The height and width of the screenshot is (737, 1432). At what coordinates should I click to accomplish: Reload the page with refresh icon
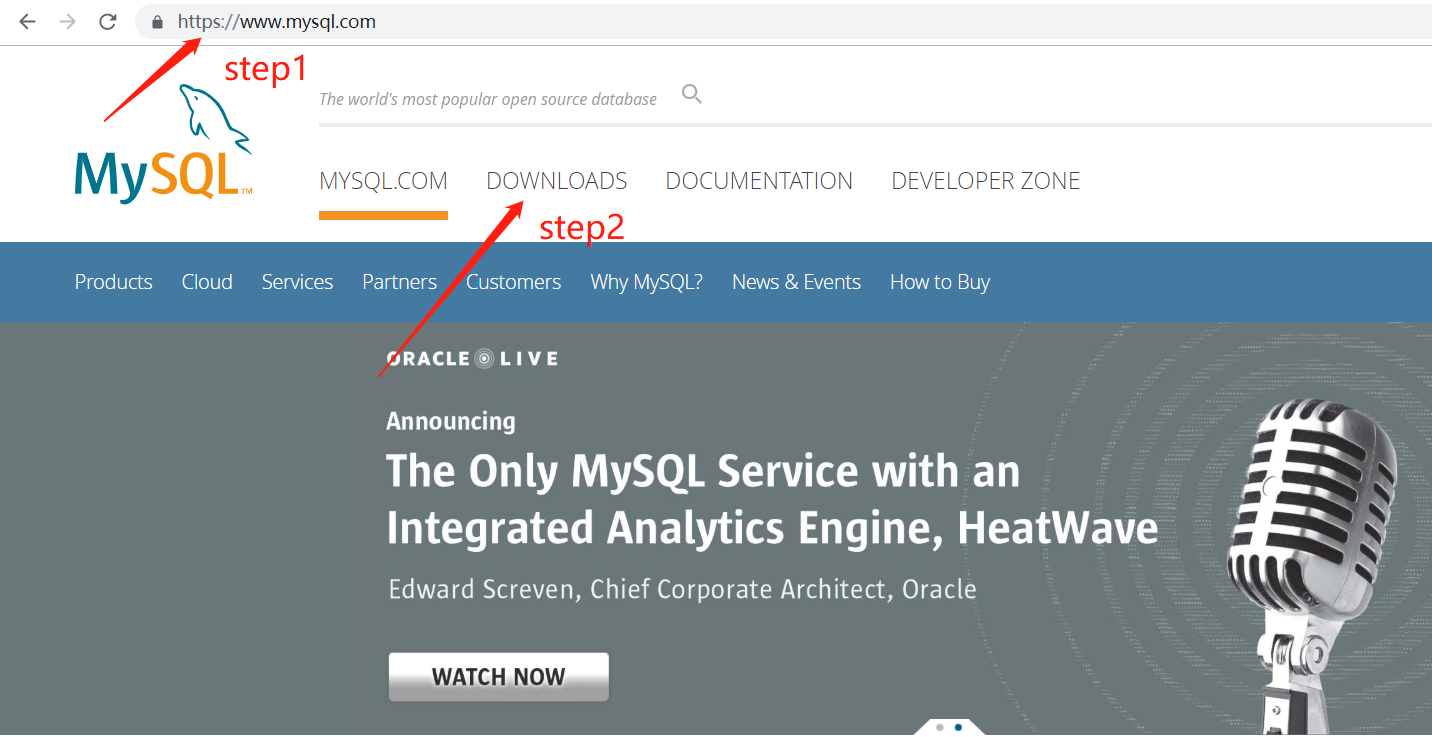[108, 21]
